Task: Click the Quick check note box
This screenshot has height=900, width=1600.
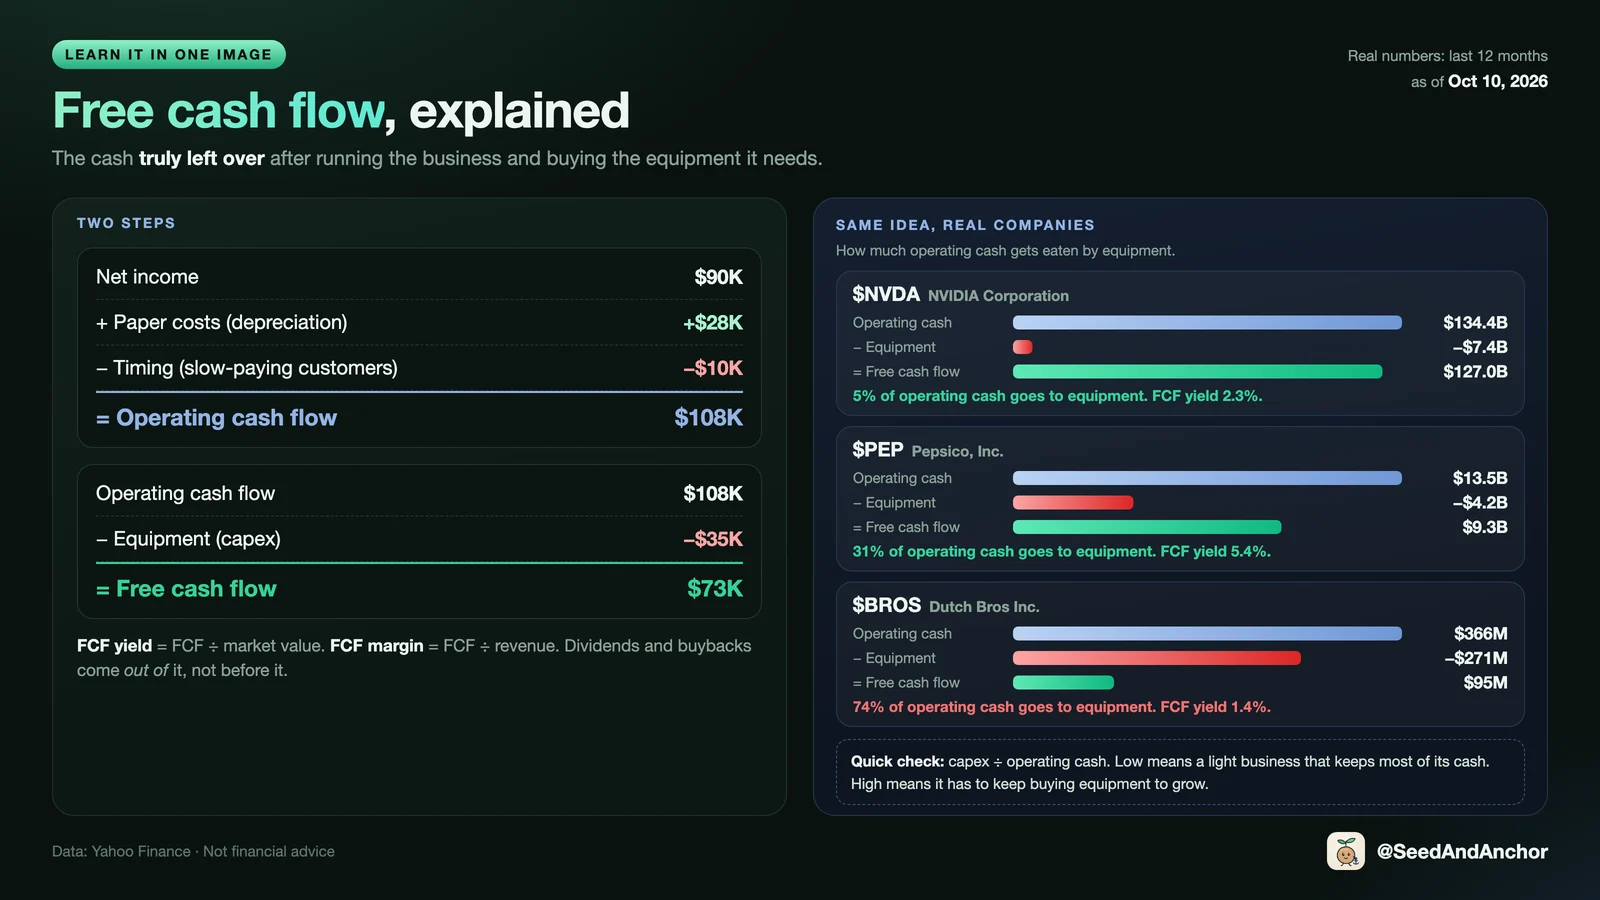Action: coord(1180,772)
